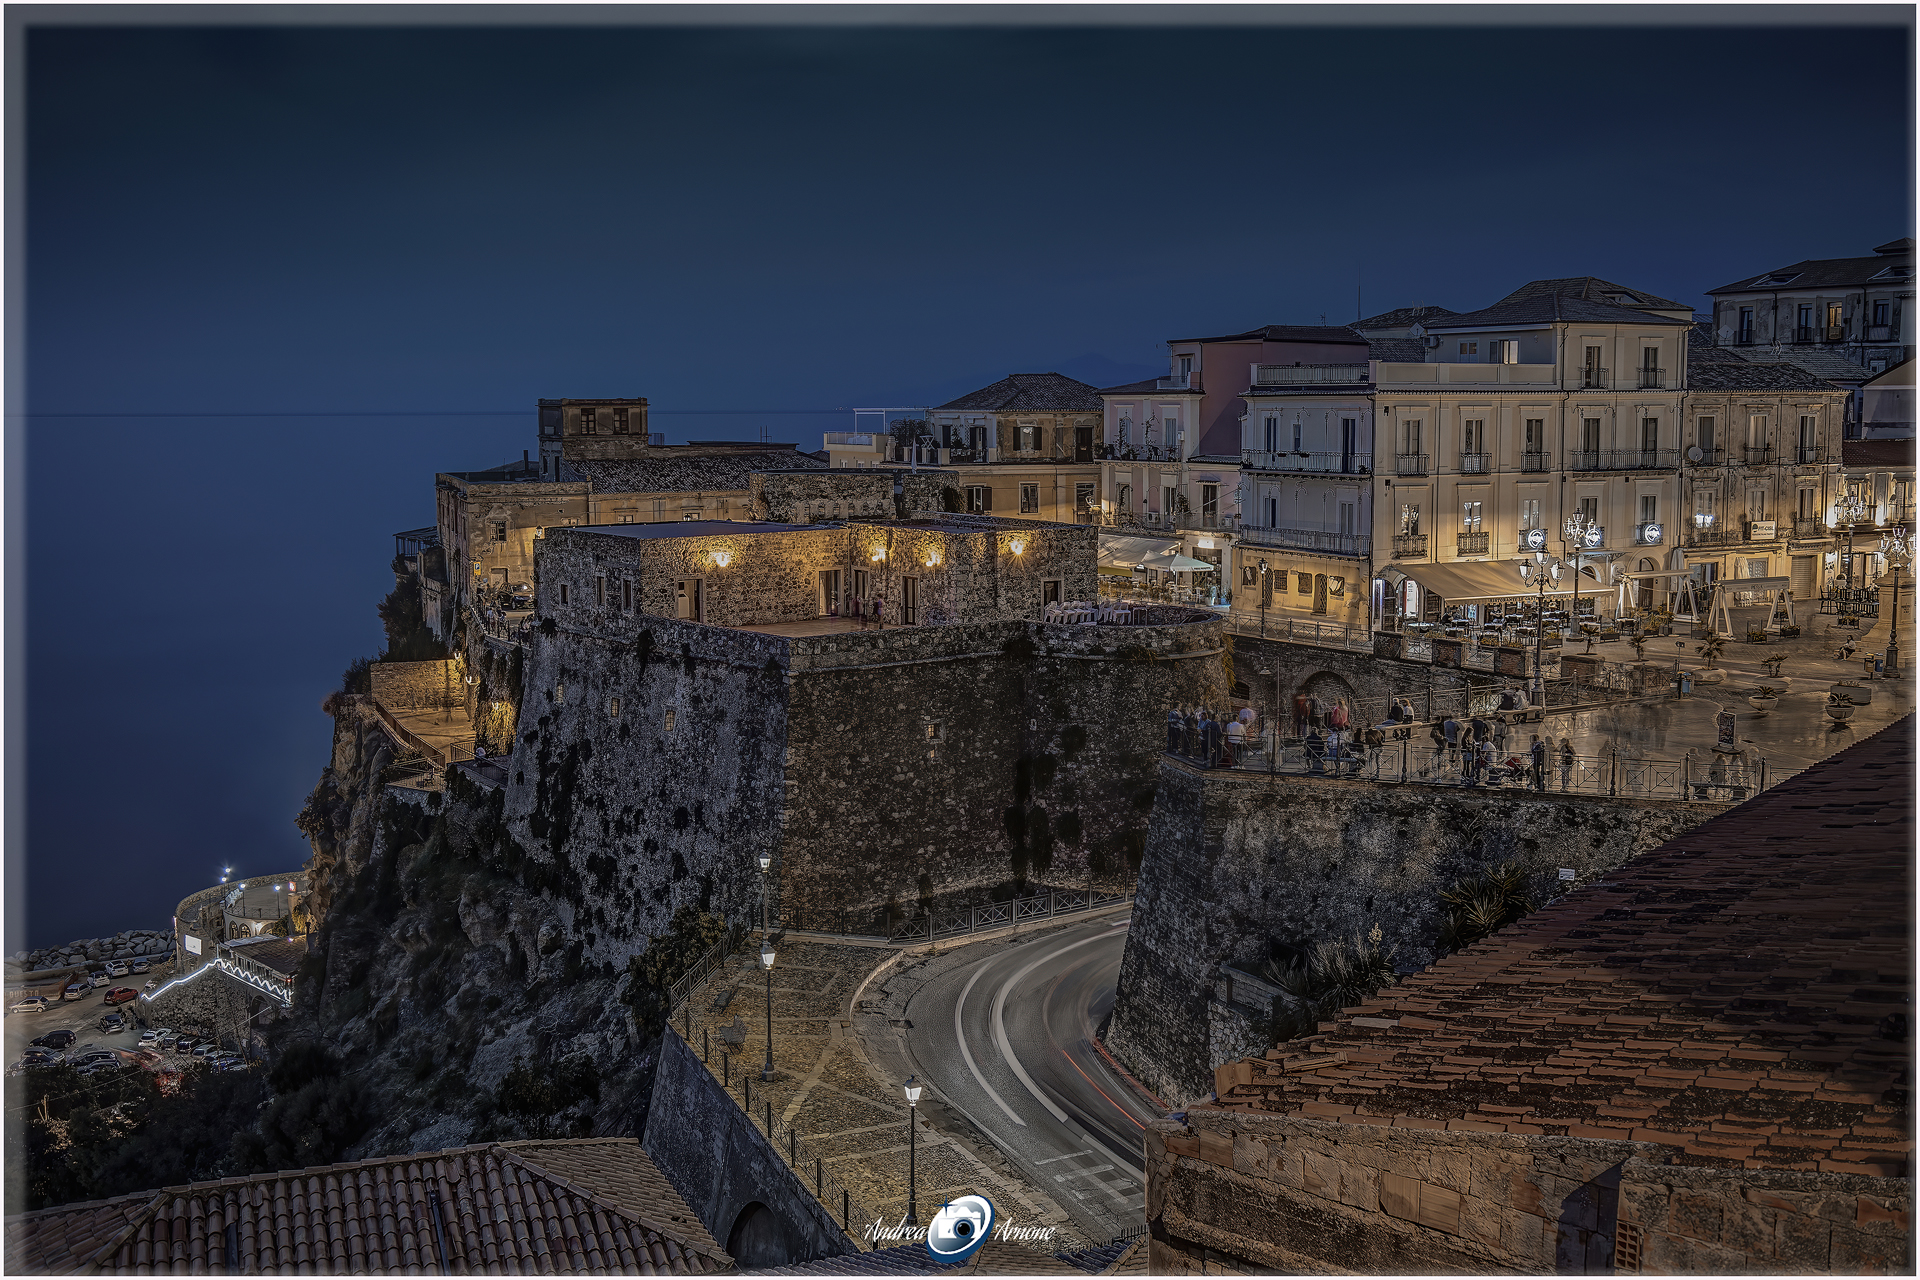Click the blue sparkle on the watermark emblem
1920x1280 pixels.
[x=944, y=1204]
